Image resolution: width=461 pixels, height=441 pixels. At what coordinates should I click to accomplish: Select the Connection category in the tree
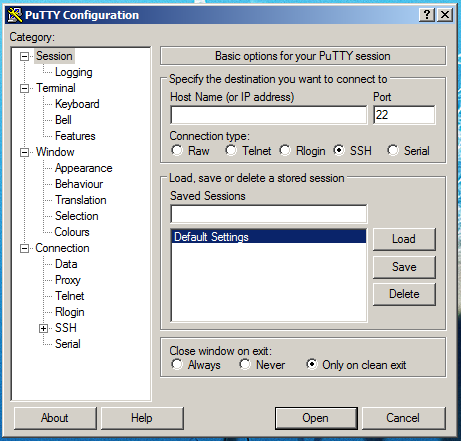click(62, 248)
